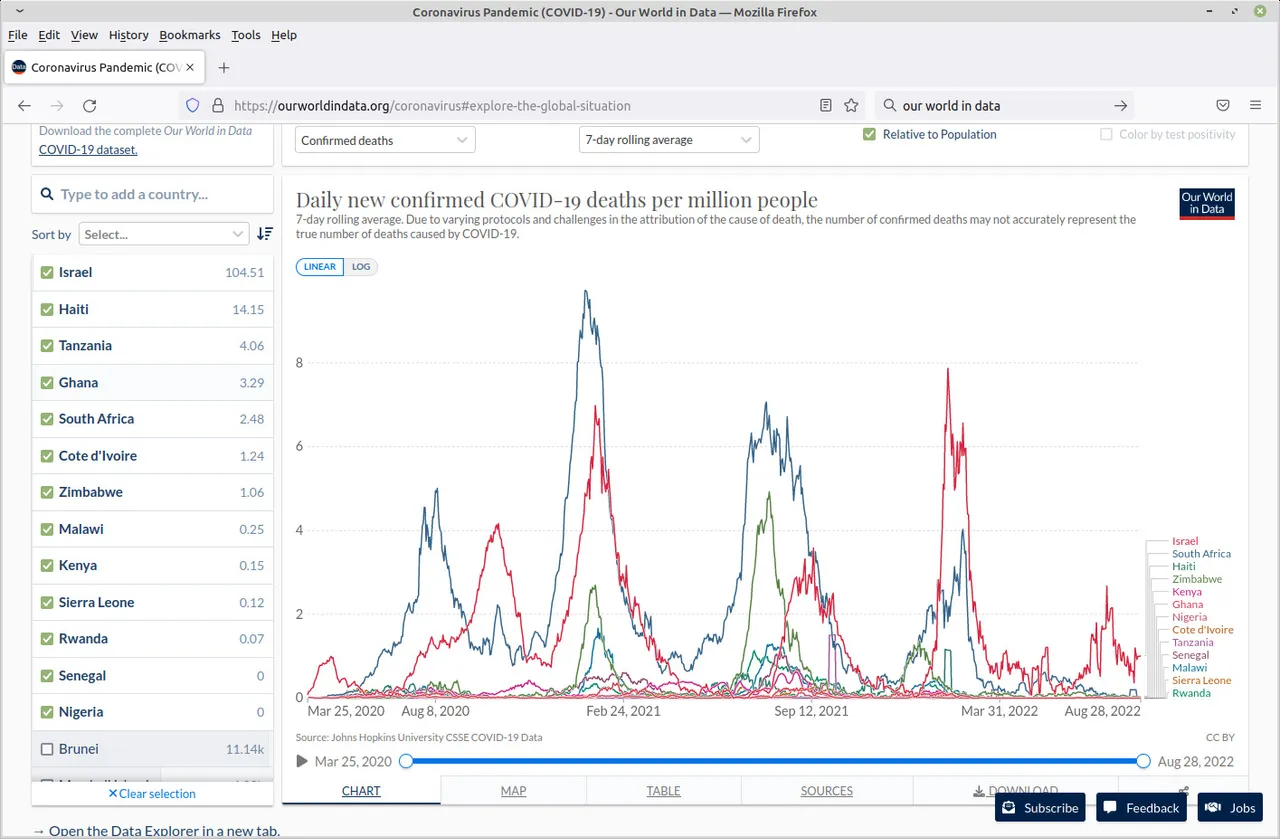Select the CHART tab
This screenshot has width=1280, height=839.
click(x=361, y=790)
